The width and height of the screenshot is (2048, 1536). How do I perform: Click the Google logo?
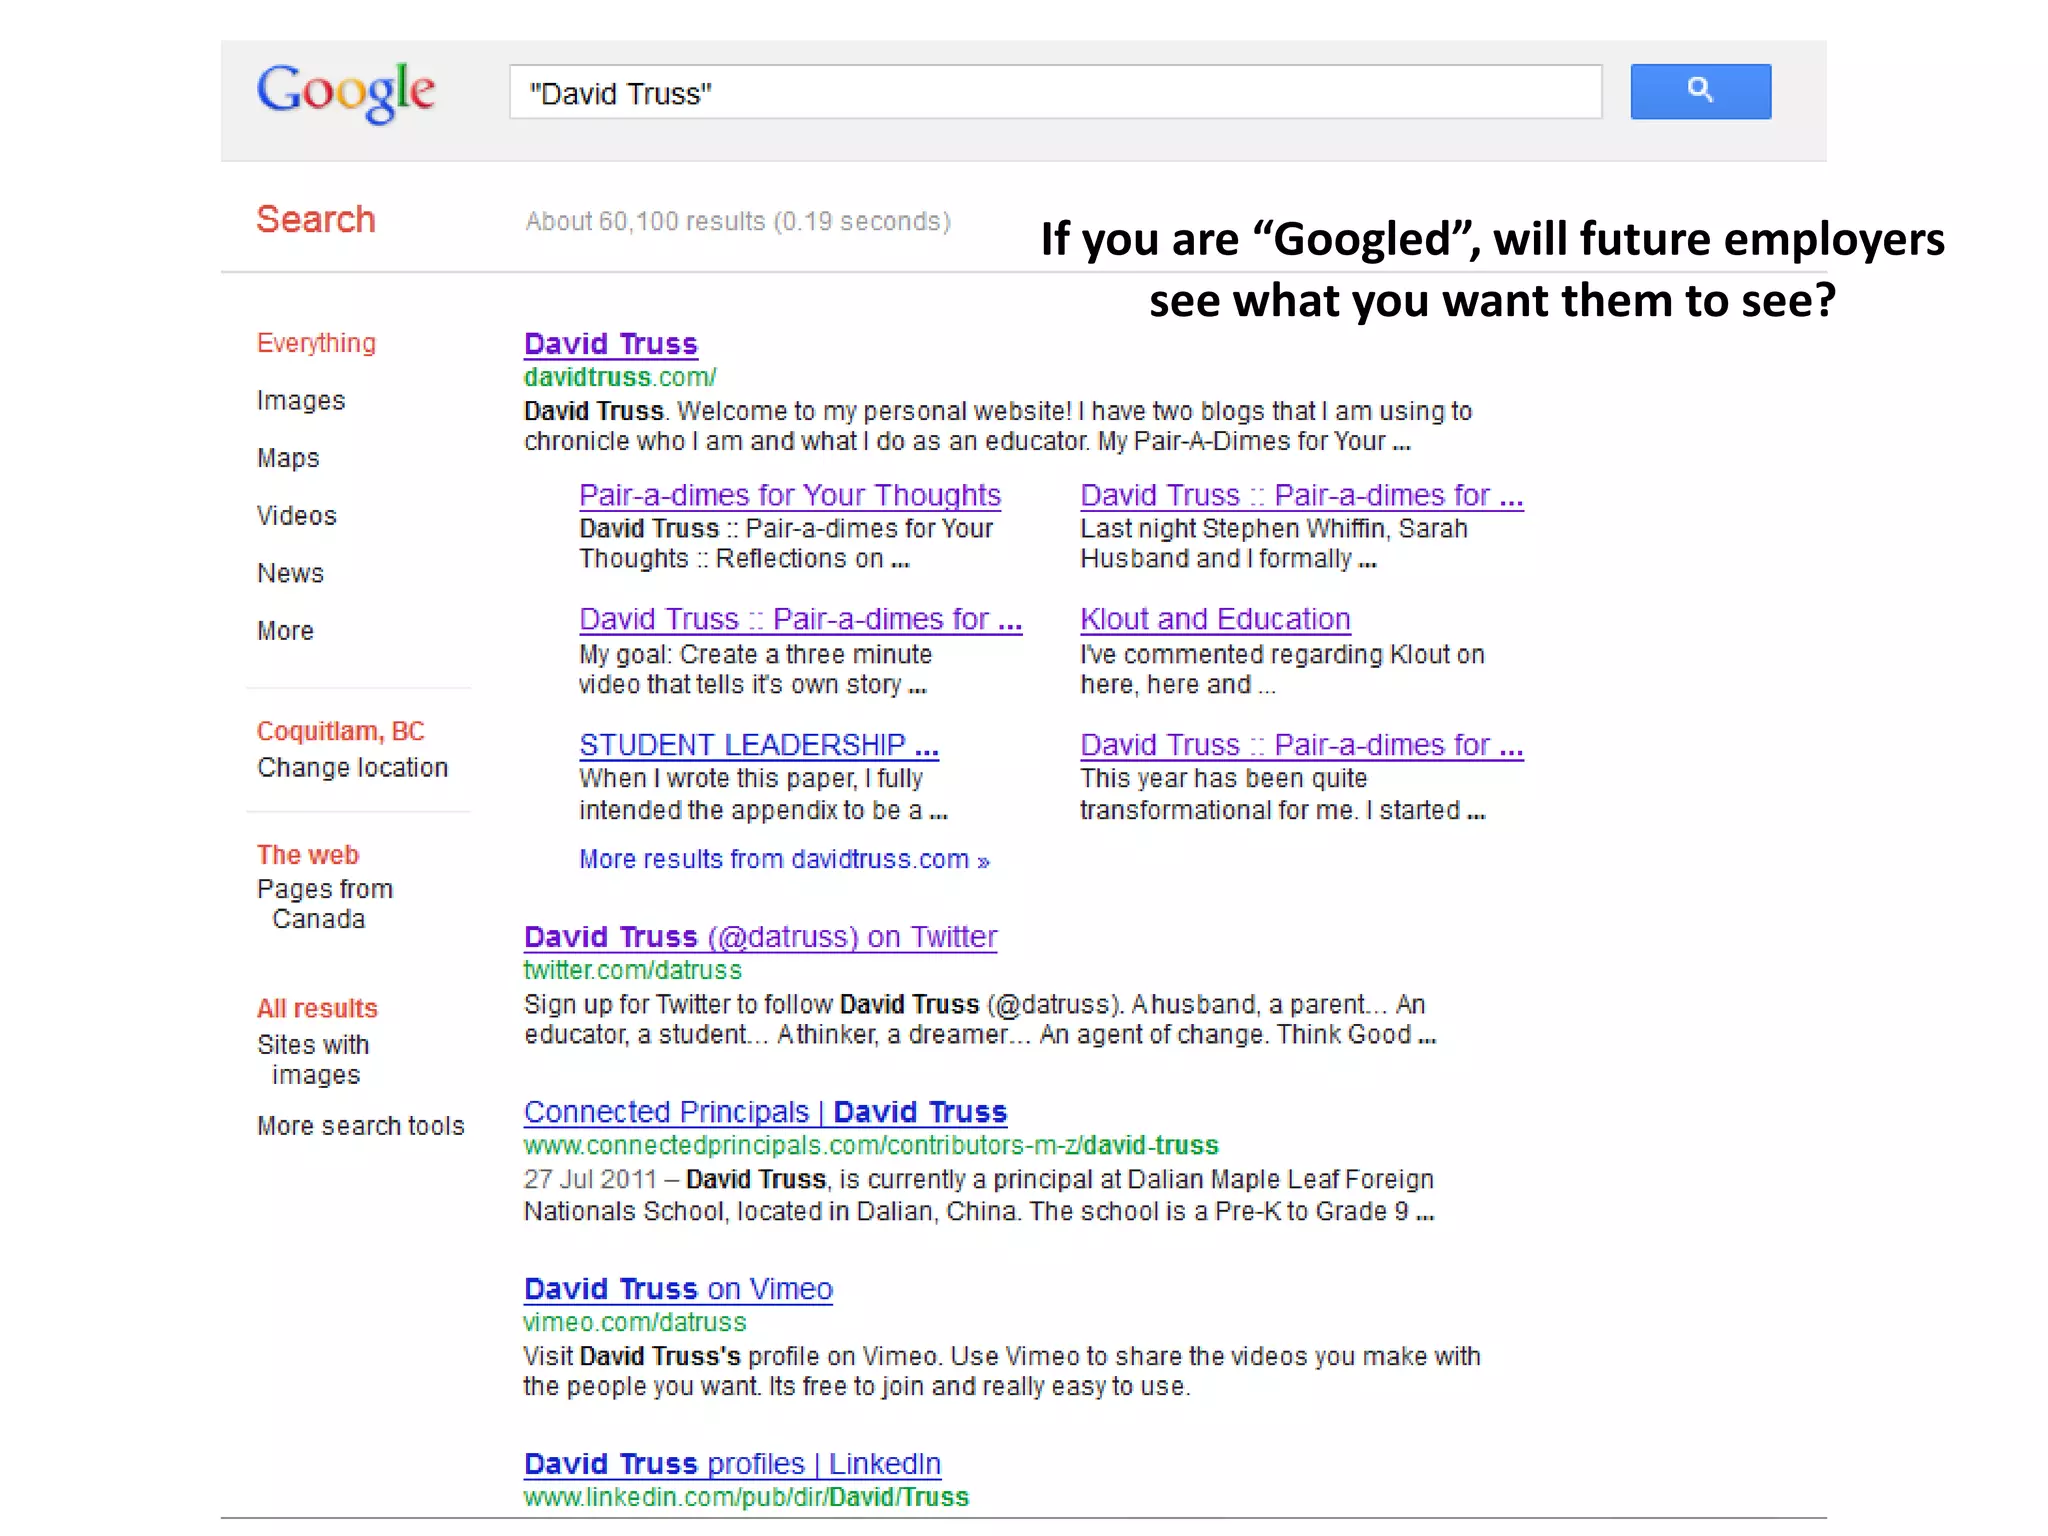point(346,92)
